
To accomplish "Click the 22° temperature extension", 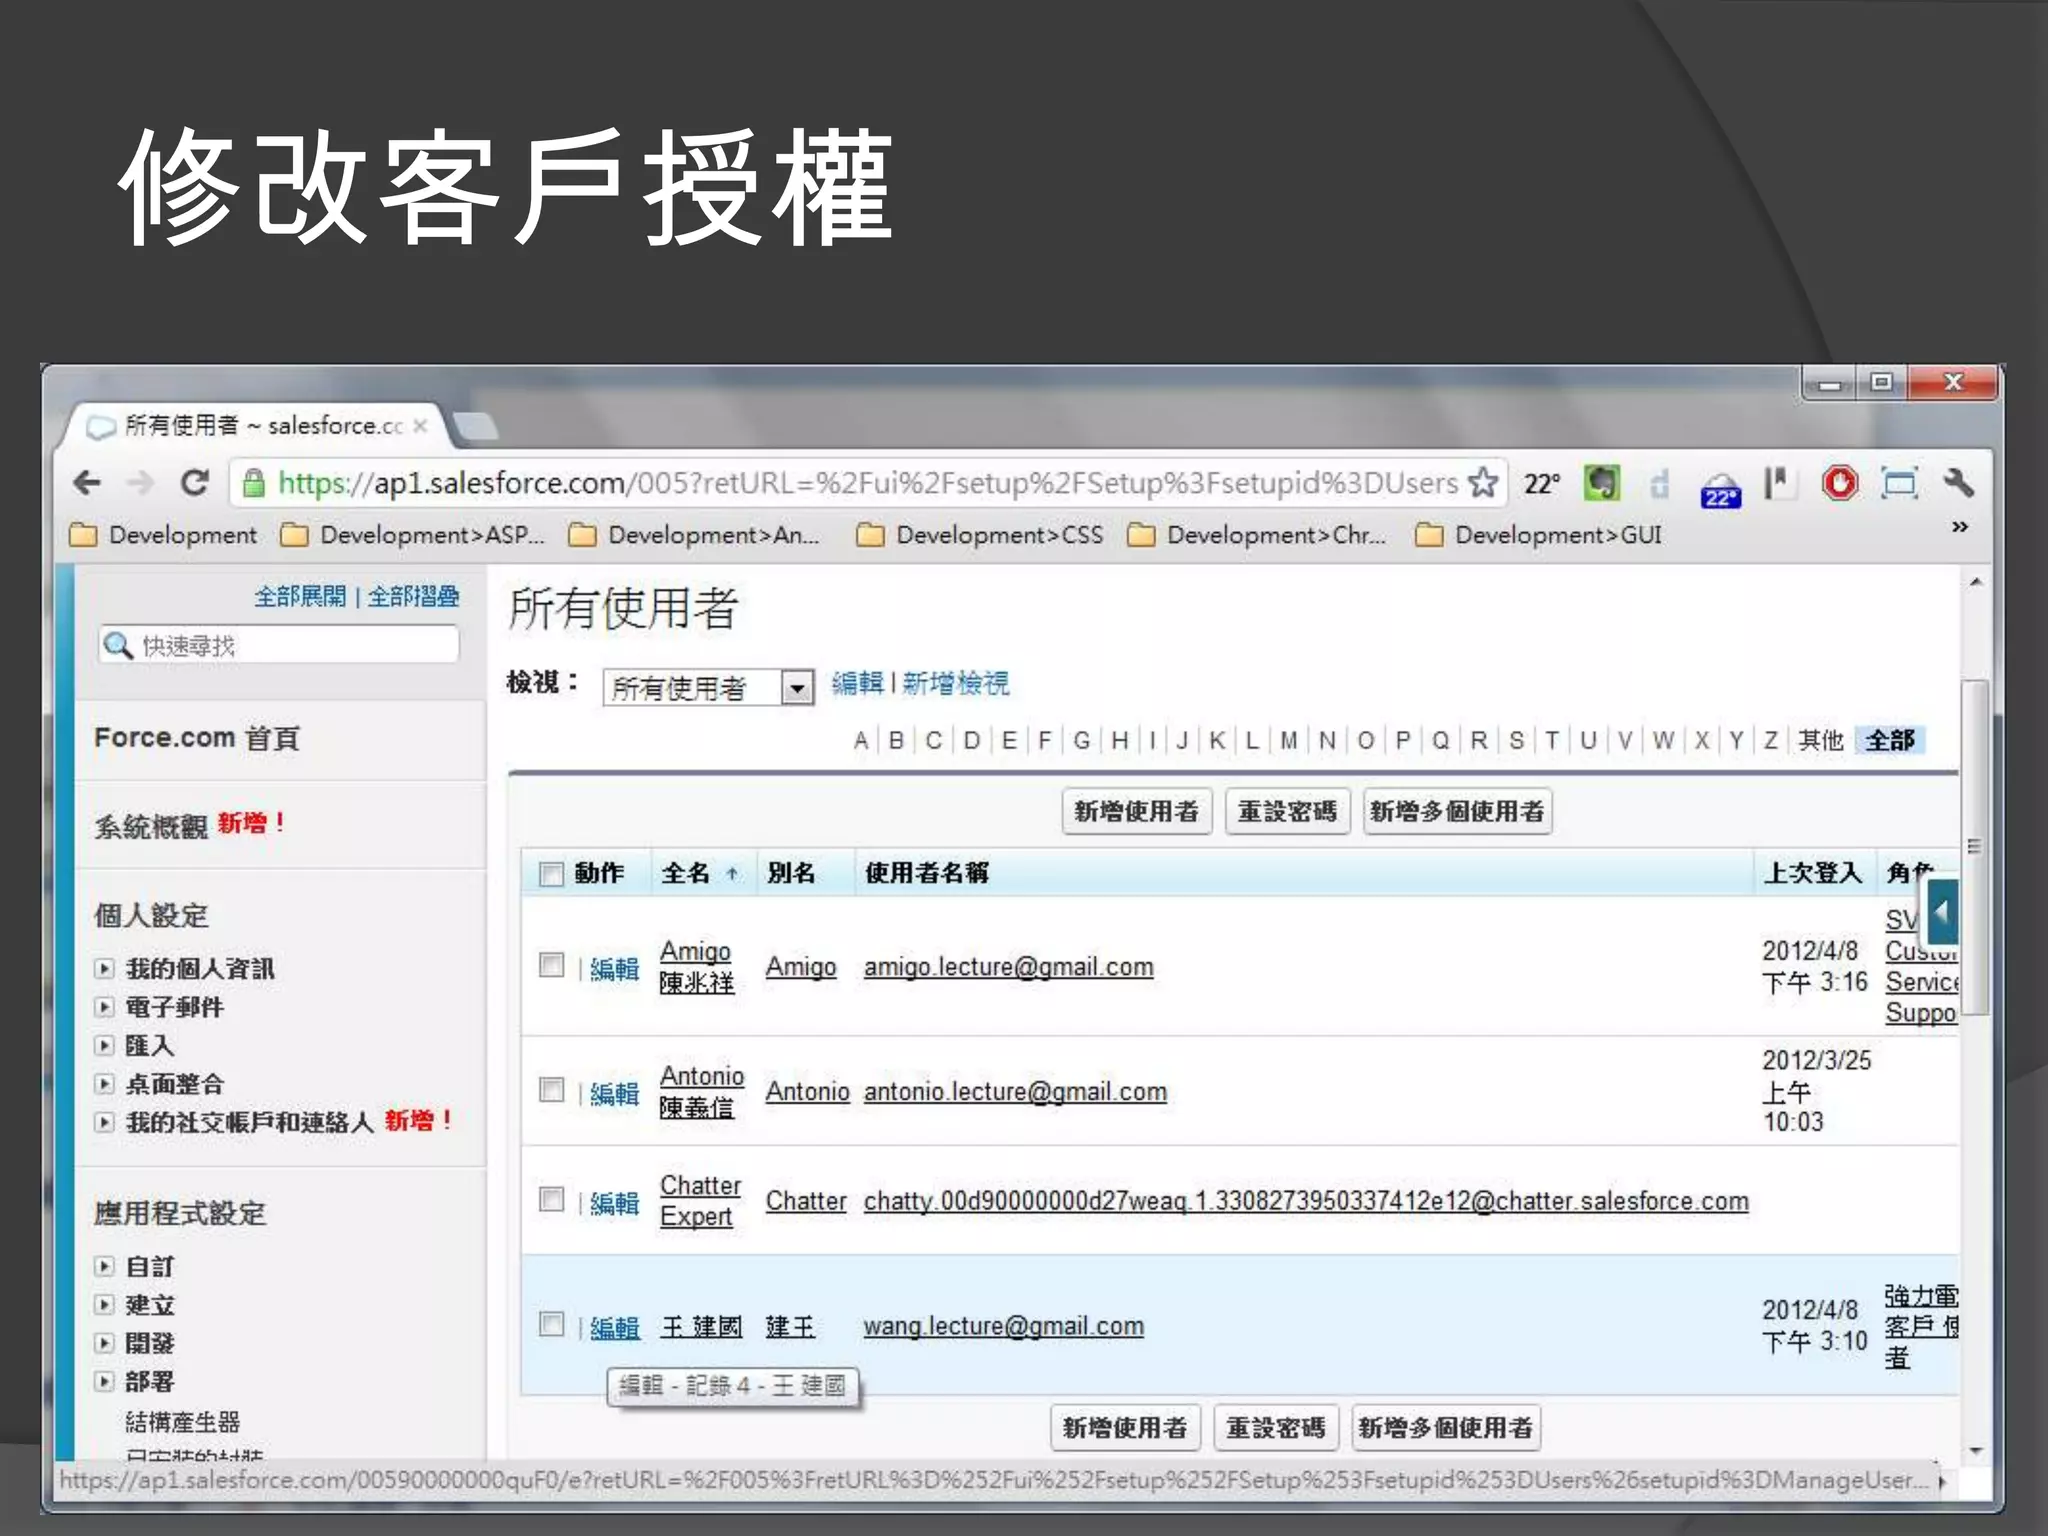I will tap(1542, 484).
